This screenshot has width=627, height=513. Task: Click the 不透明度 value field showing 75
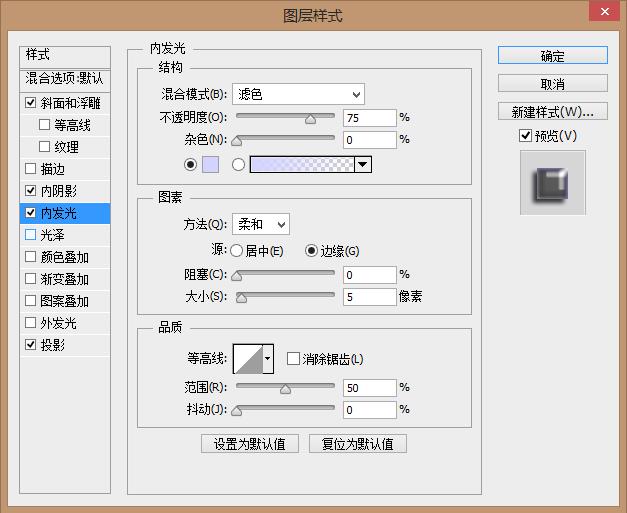click(369, 118)
